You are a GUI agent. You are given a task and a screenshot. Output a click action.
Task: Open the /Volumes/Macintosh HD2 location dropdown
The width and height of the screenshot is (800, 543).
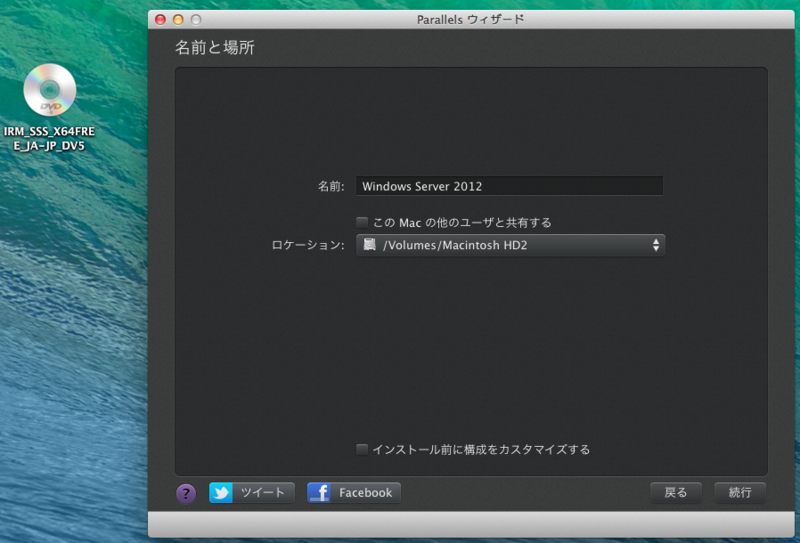click(x=510, y=245)
